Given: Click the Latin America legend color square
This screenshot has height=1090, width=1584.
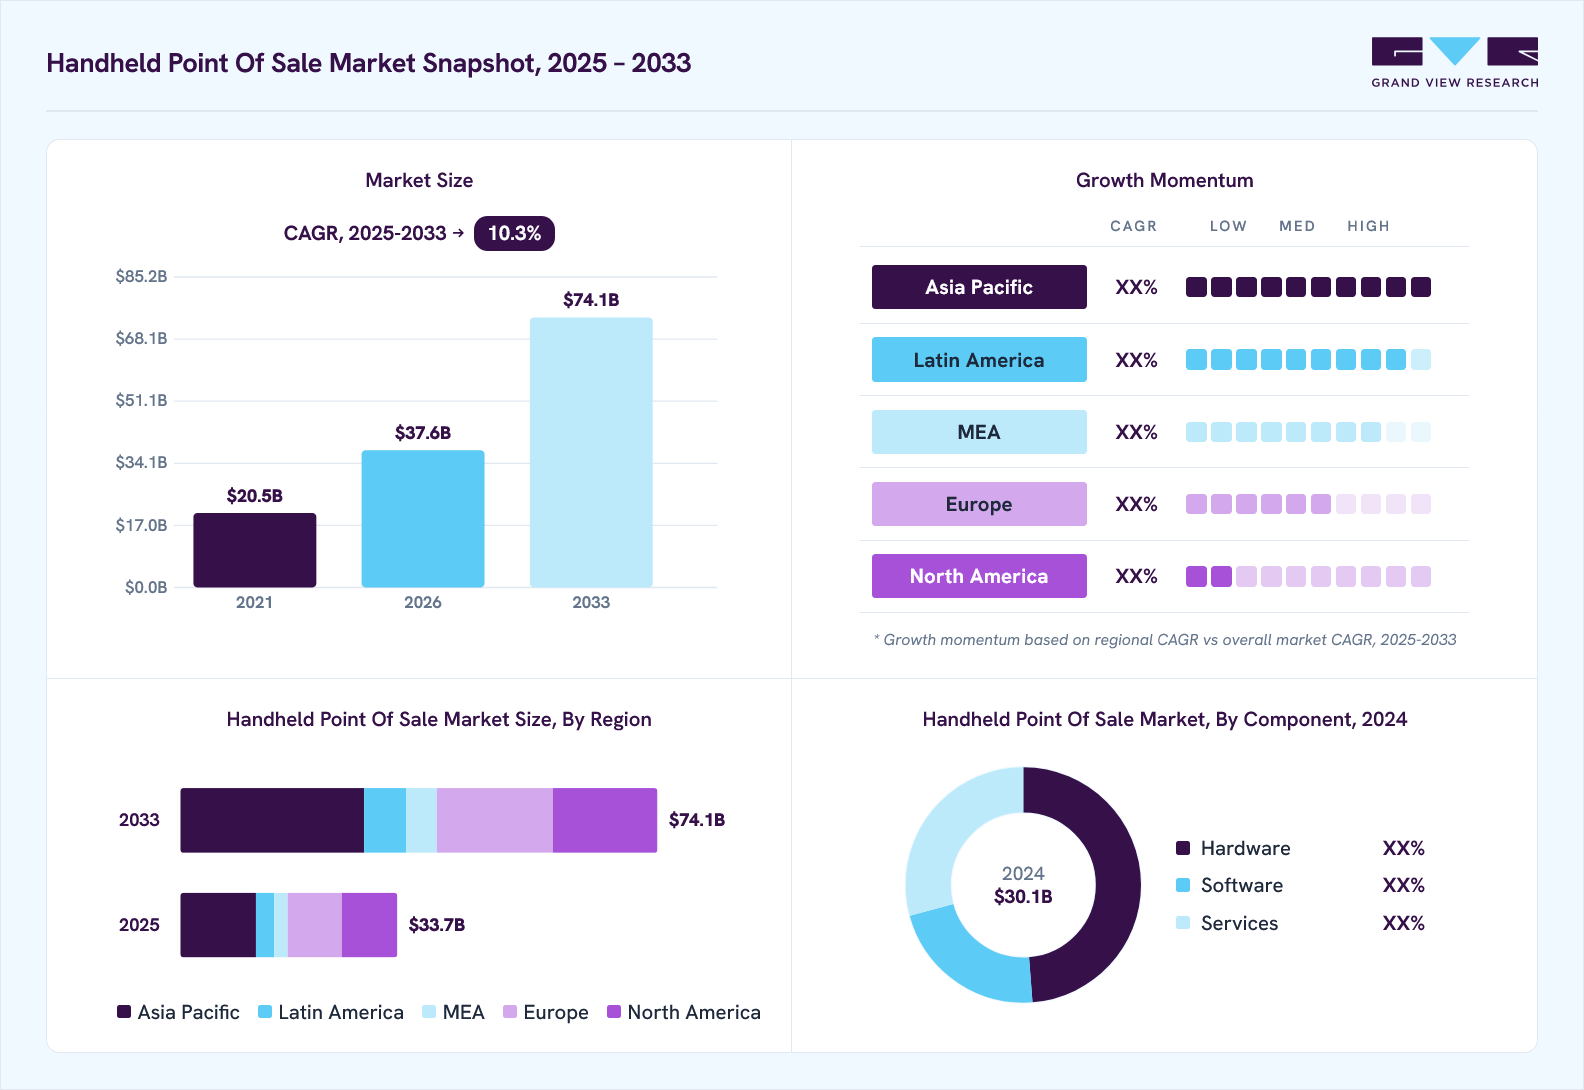Looking at the screenshot, I should [265, 1012].
